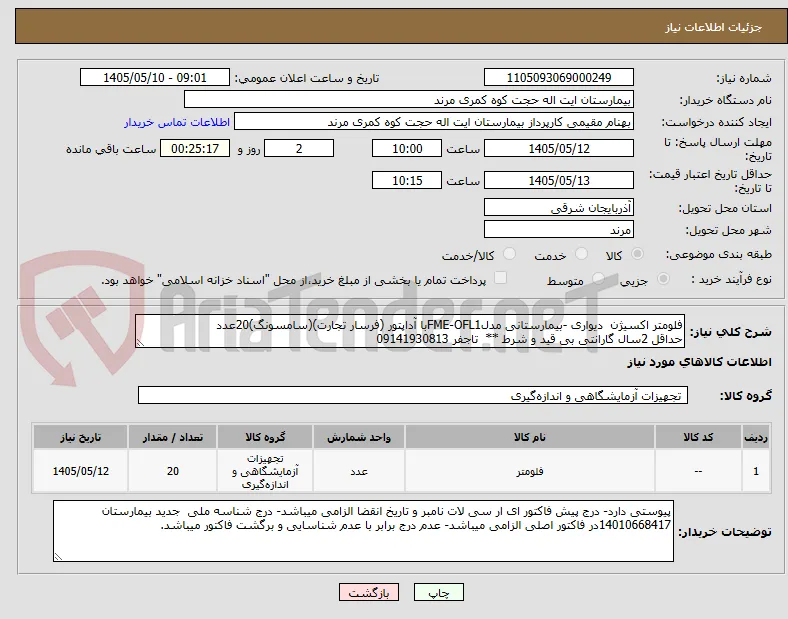This screenshot has width=788, height=619.
Task: Click the واحد شمارش column header
Action: tap(359, 437)
